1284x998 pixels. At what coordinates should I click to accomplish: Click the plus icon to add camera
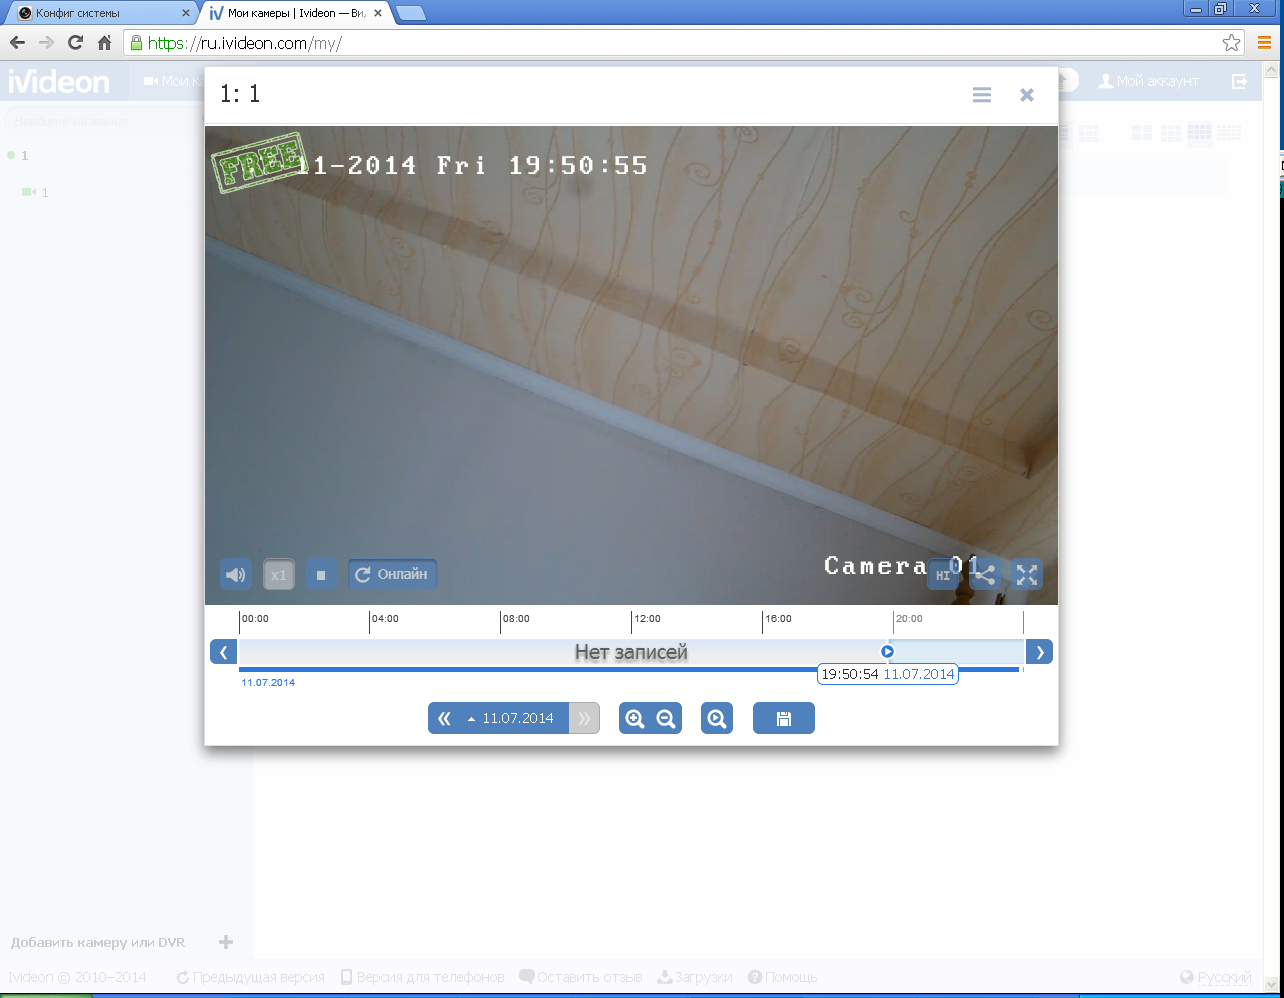(x=226, y=942)
